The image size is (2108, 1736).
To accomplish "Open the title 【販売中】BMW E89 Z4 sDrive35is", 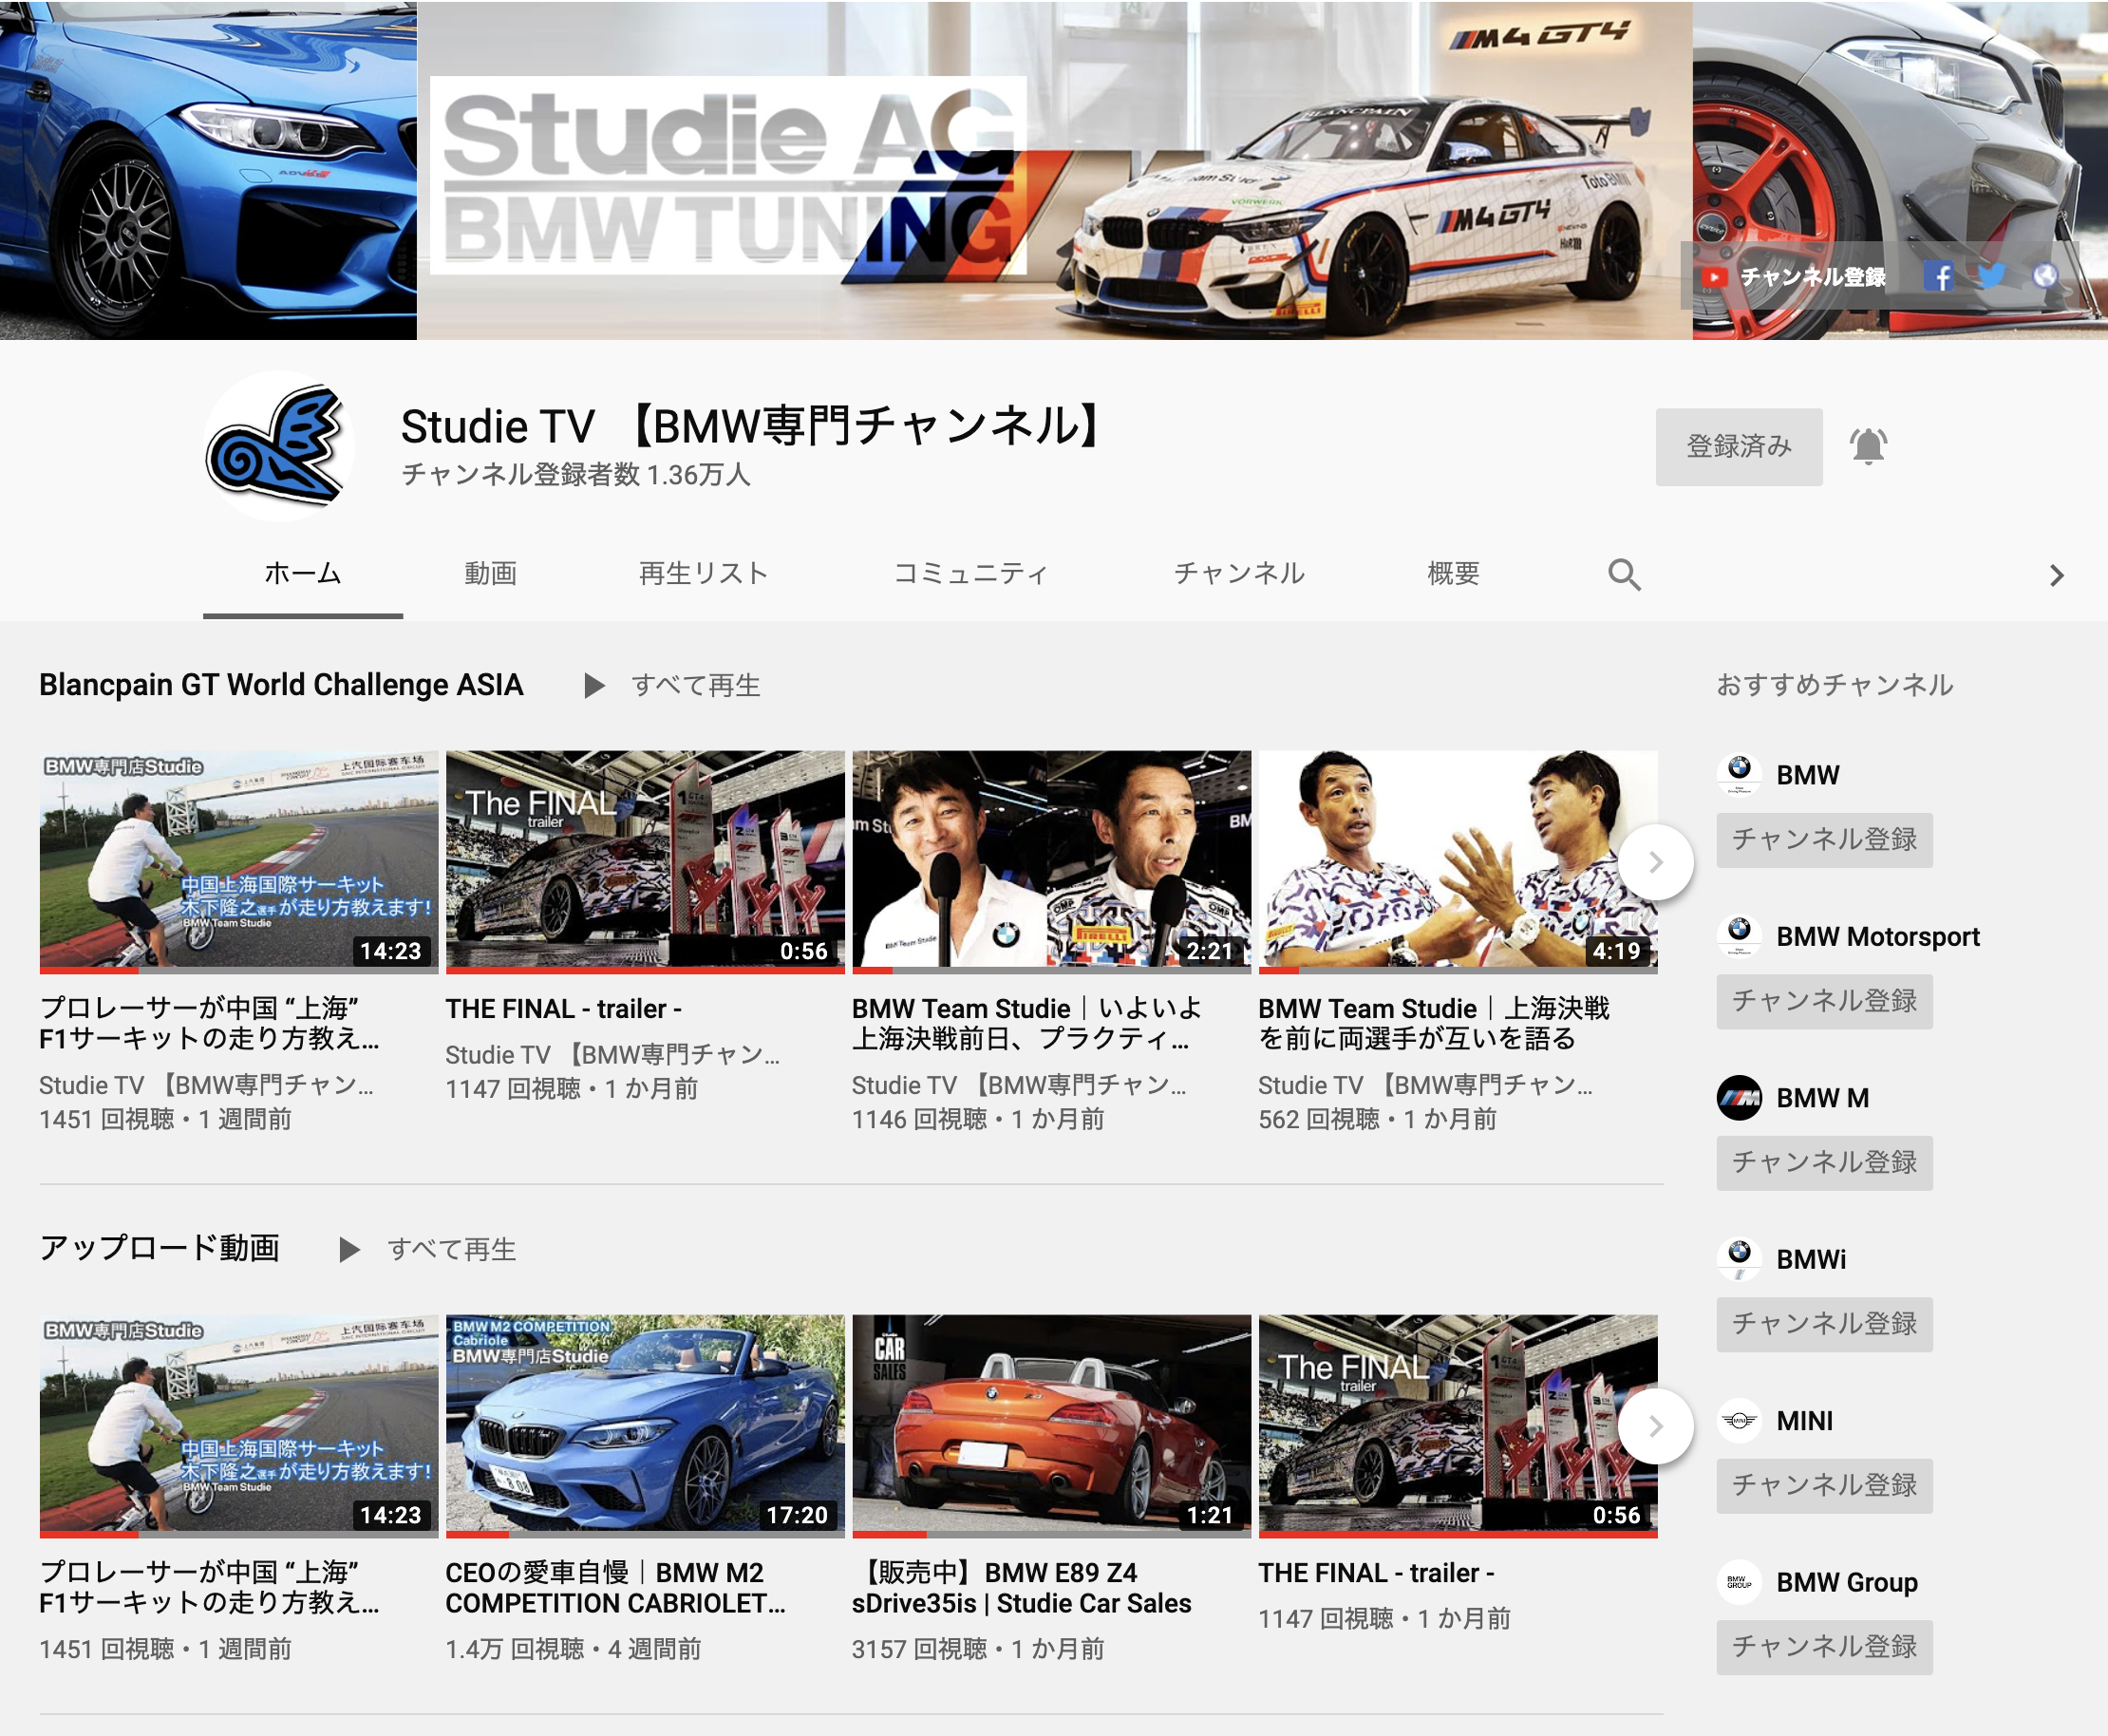I will (1022, 1587).
